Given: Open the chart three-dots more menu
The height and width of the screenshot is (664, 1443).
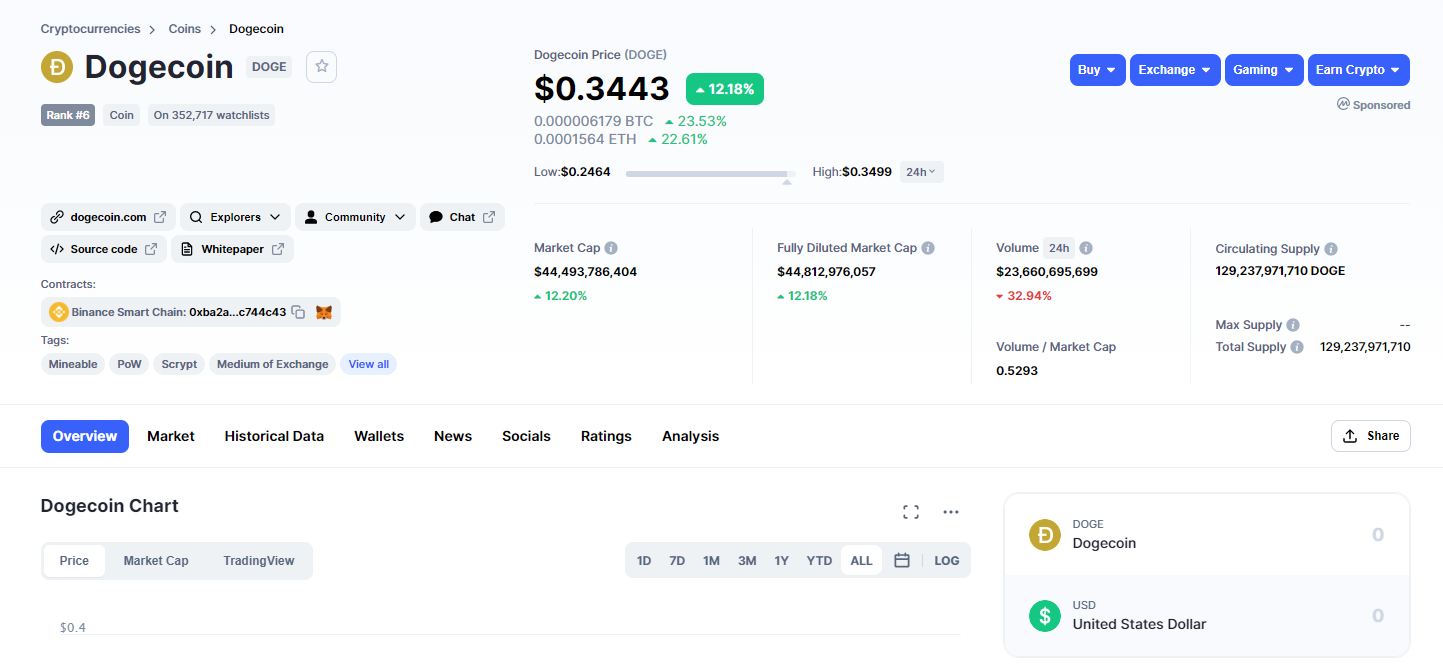Looking at the screenshot, I should 951,512.
